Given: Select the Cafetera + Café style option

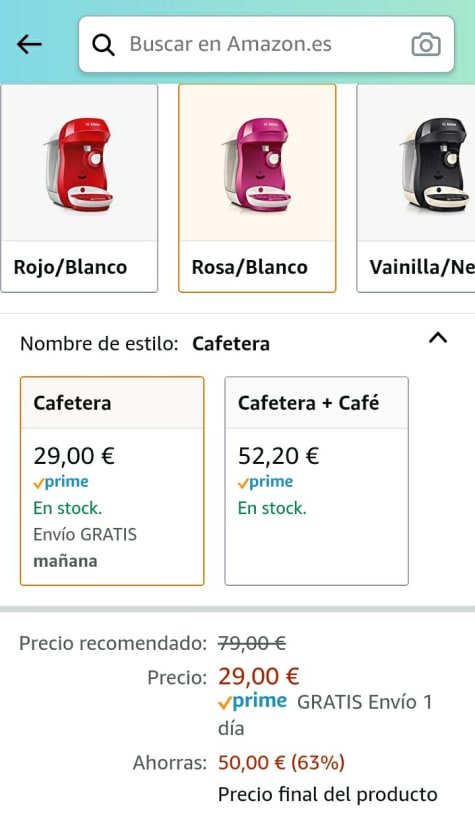Looking at the screenshot, I should (316, 481).
